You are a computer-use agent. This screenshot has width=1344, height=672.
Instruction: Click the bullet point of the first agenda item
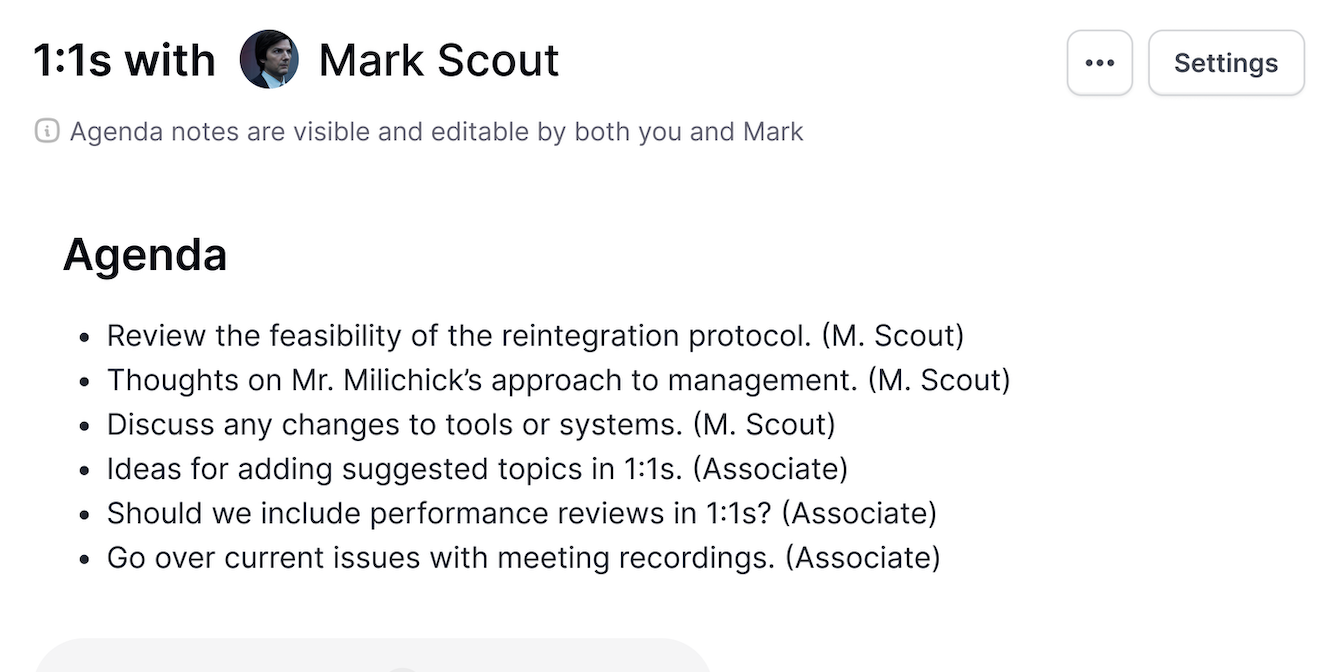pyautogui.click(x=85, y=337)
